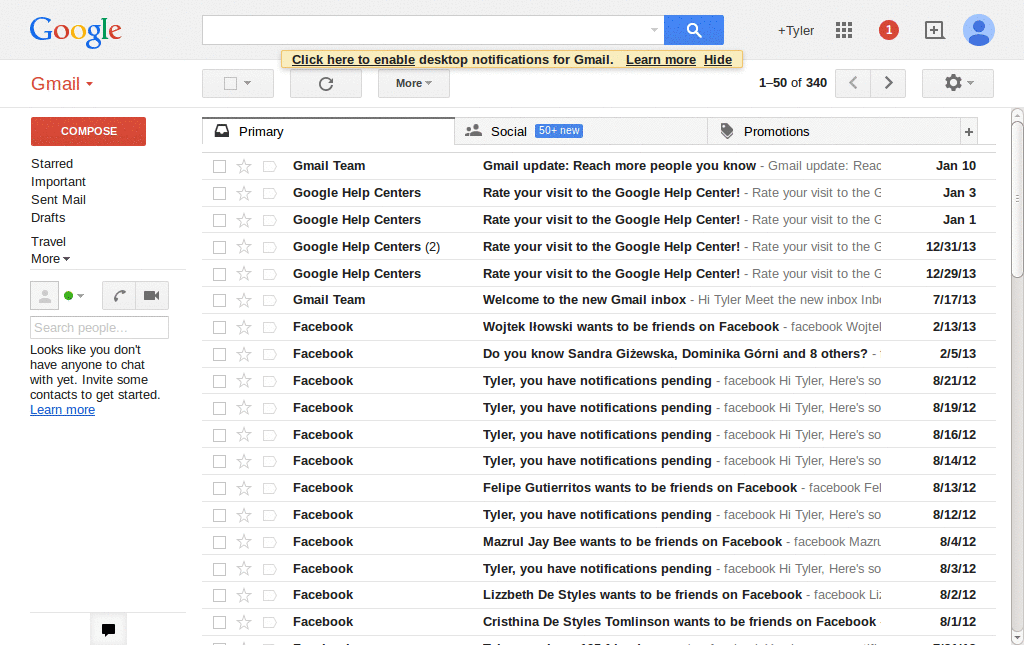Go to the newer messages arrow
The width and height of the screenshot is (1024, 645).
[853, 83]
